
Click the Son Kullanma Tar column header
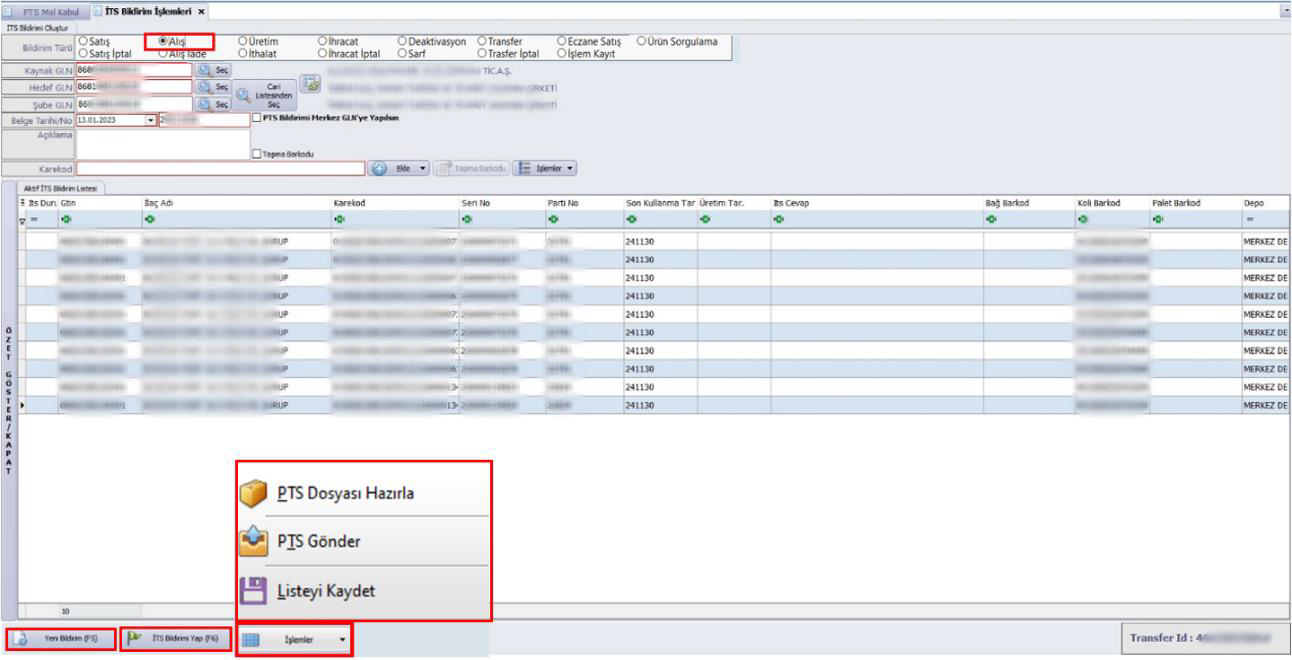coord(660,203)
